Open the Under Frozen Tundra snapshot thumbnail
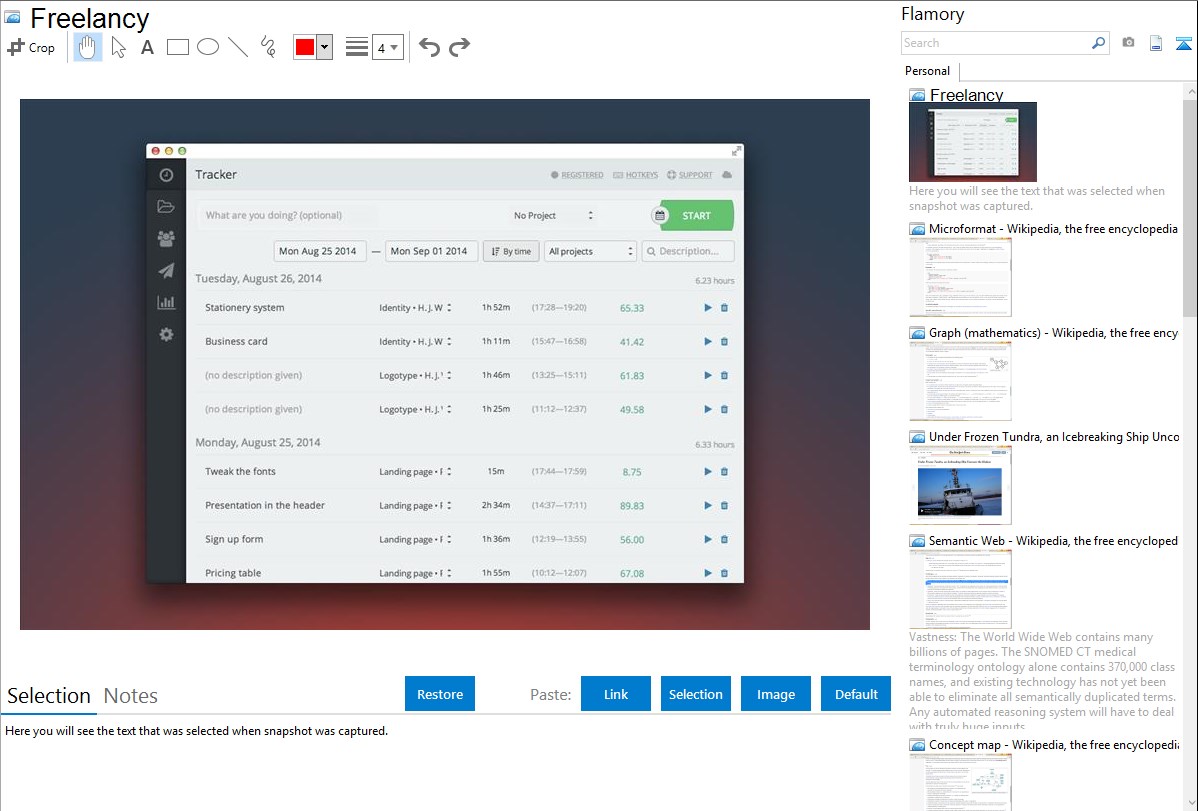Screen dimensions: 1198x811 pyautogui.click(x=960, y=485)
